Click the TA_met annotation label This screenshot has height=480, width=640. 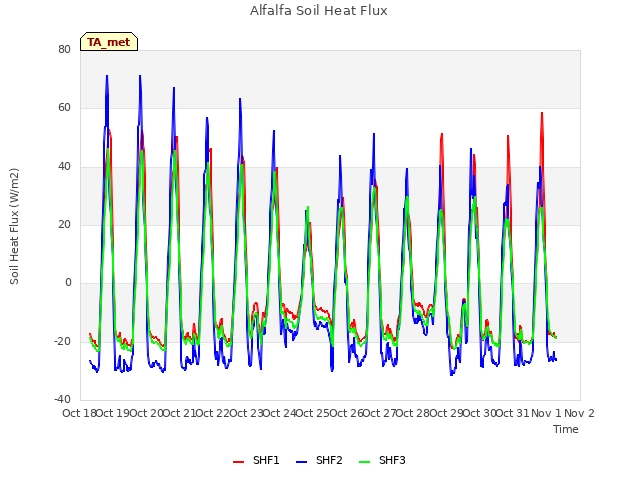(x=109, y=42)
